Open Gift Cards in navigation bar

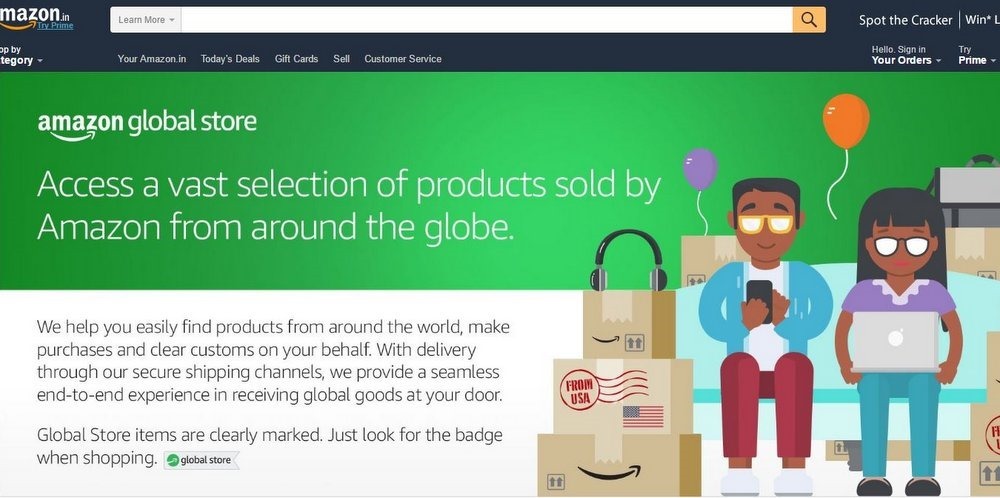(297, 59)
